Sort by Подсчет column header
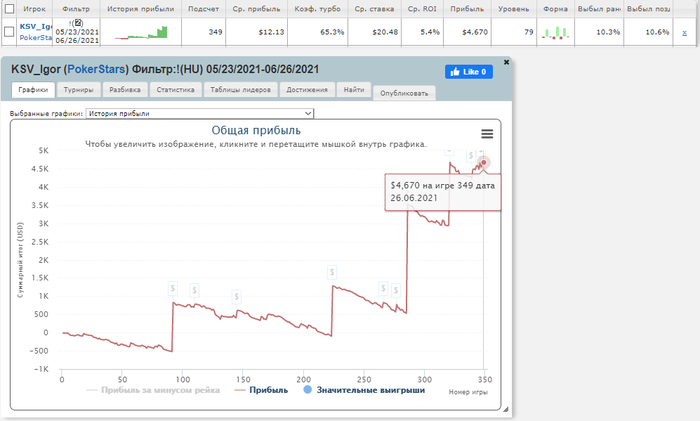The height and width of the screenshot is (421, 700). pos(204,8)
